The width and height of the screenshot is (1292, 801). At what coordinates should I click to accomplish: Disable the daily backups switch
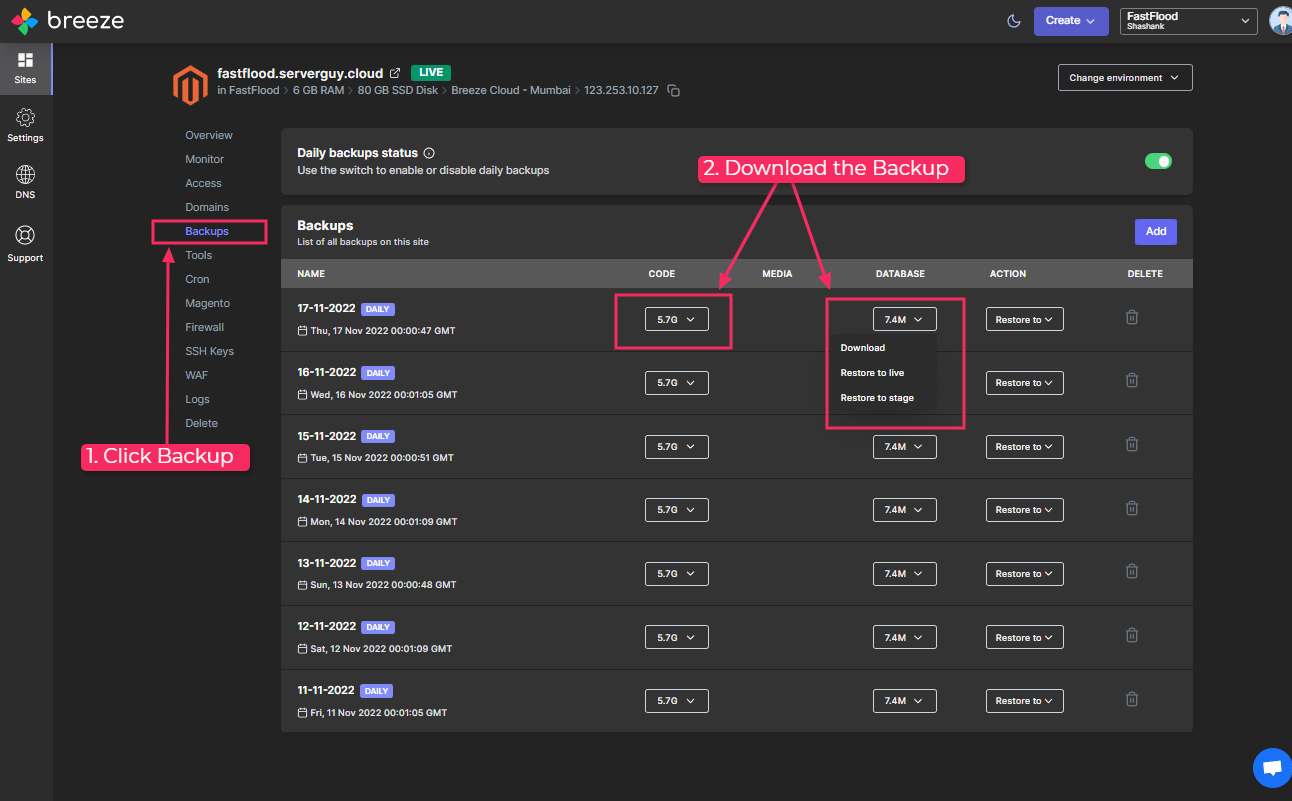click(x=1158, y=161)
